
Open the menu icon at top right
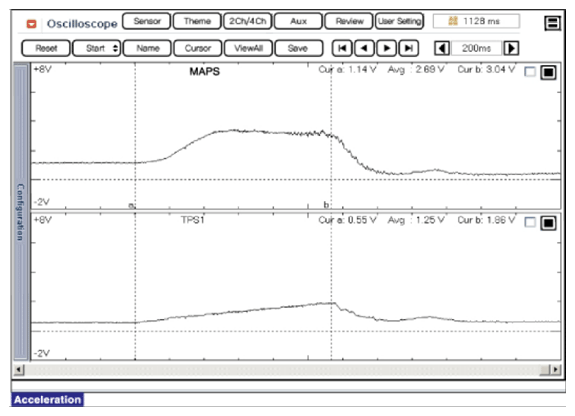tap(552, 23)
